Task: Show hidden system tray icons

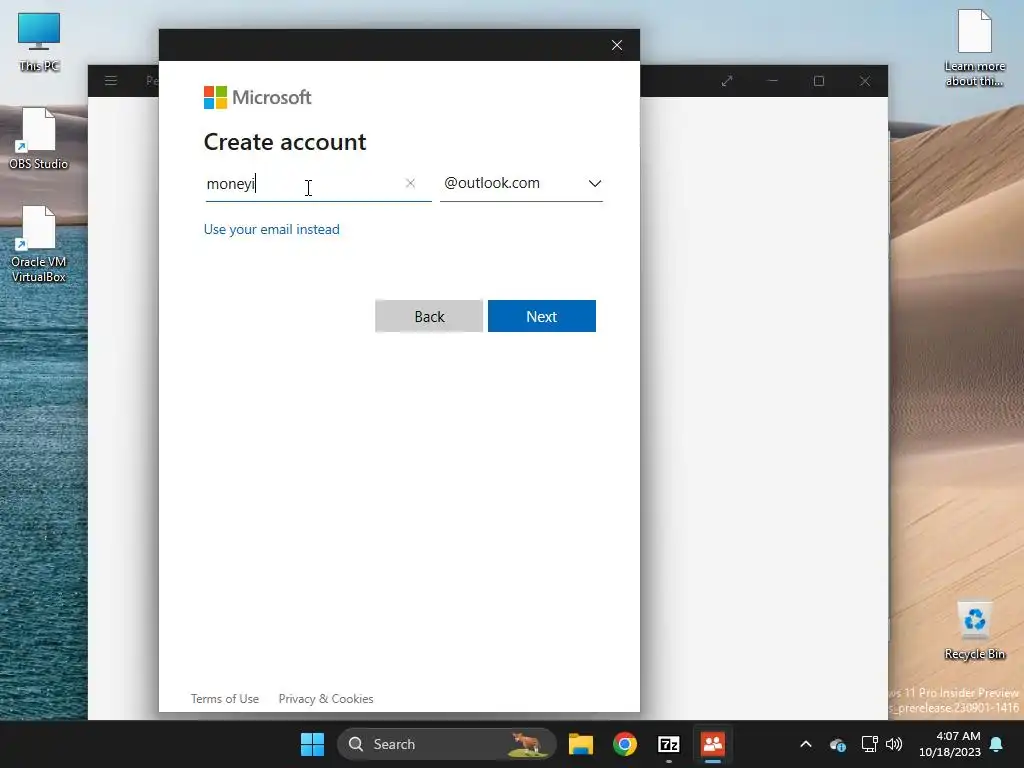Action: tap(806, 744)
